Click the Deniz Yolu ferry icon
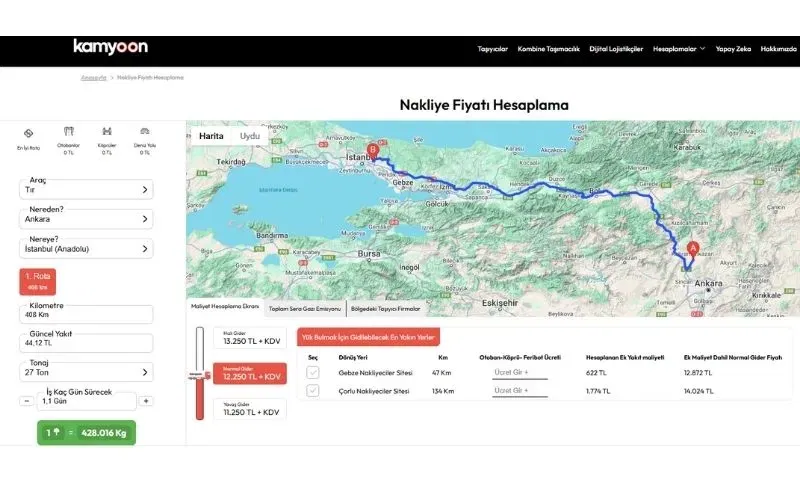The height and width of the screenshot is (500, 800). tap(144, 132)
